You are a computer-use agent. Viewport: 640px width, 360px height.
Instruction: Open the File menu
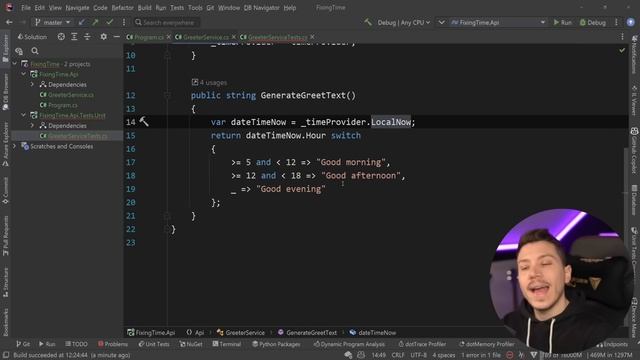(x=26, y=8)
